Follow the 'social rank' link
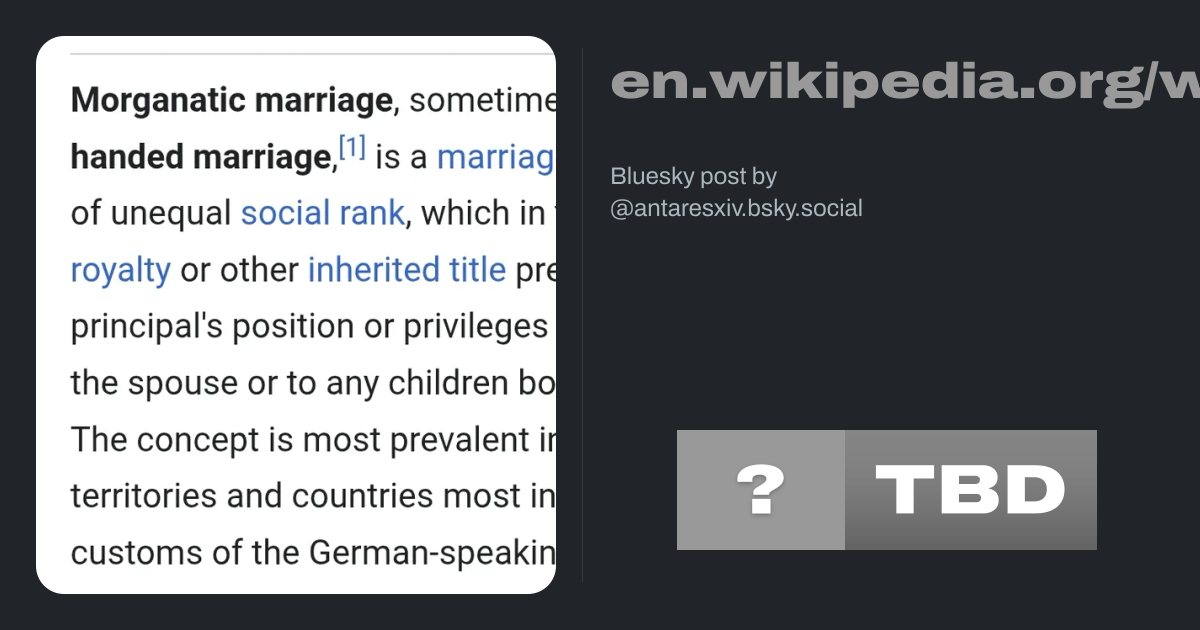The width and height of the screenshot is (1200, 630). coord(322,213)
